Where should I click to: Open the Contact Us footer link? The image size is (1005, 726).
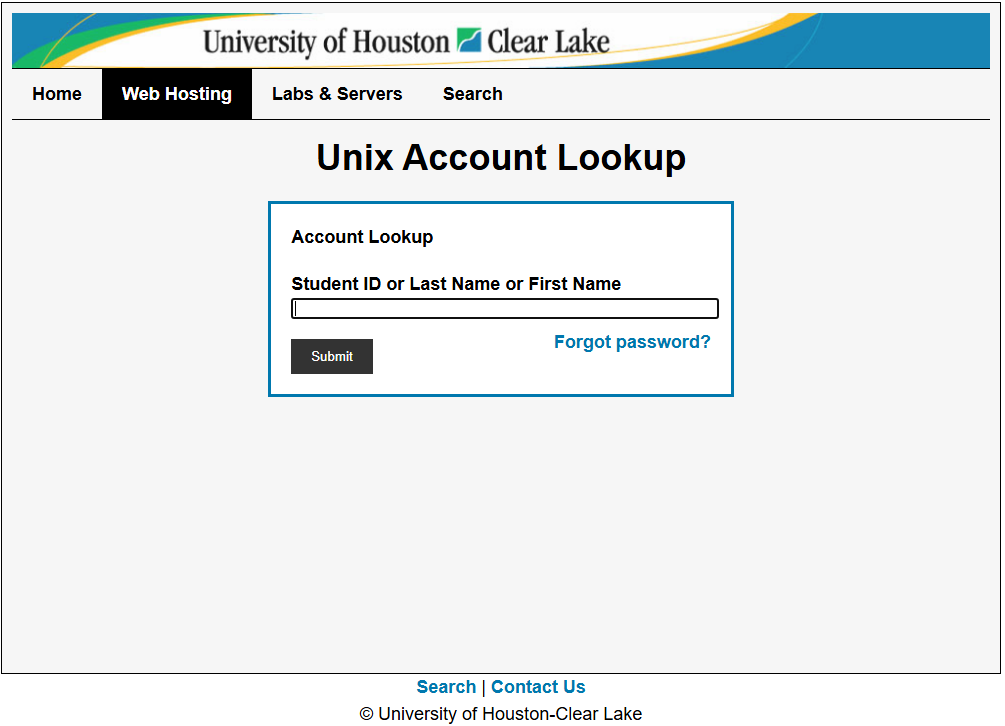tap(538, 687)
